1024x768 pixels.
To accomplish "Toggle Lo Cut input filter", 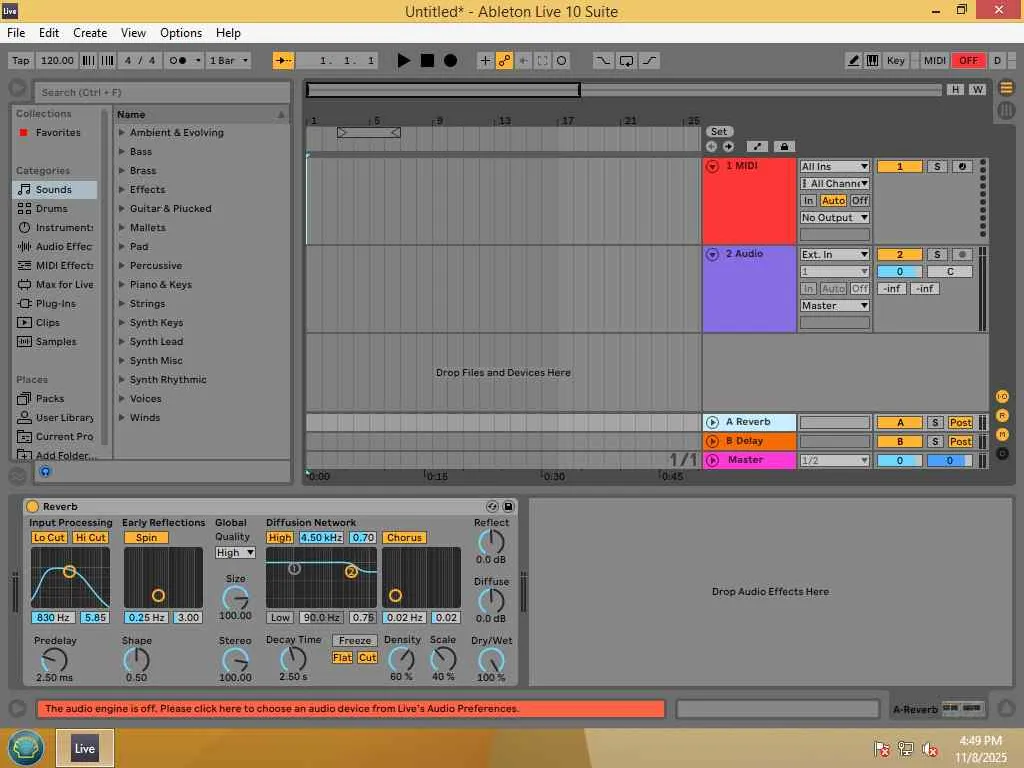I will (49, 537).
